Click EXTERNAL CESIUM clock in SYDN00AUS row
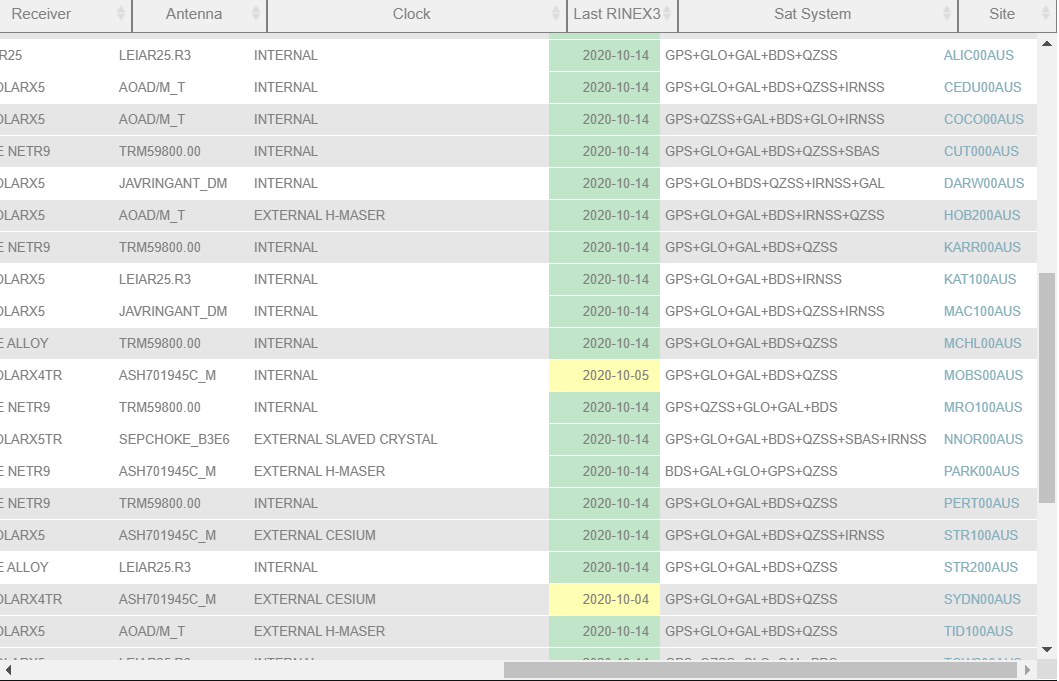1059x681 pixels. pyautogui.click(x=315, y=599)
